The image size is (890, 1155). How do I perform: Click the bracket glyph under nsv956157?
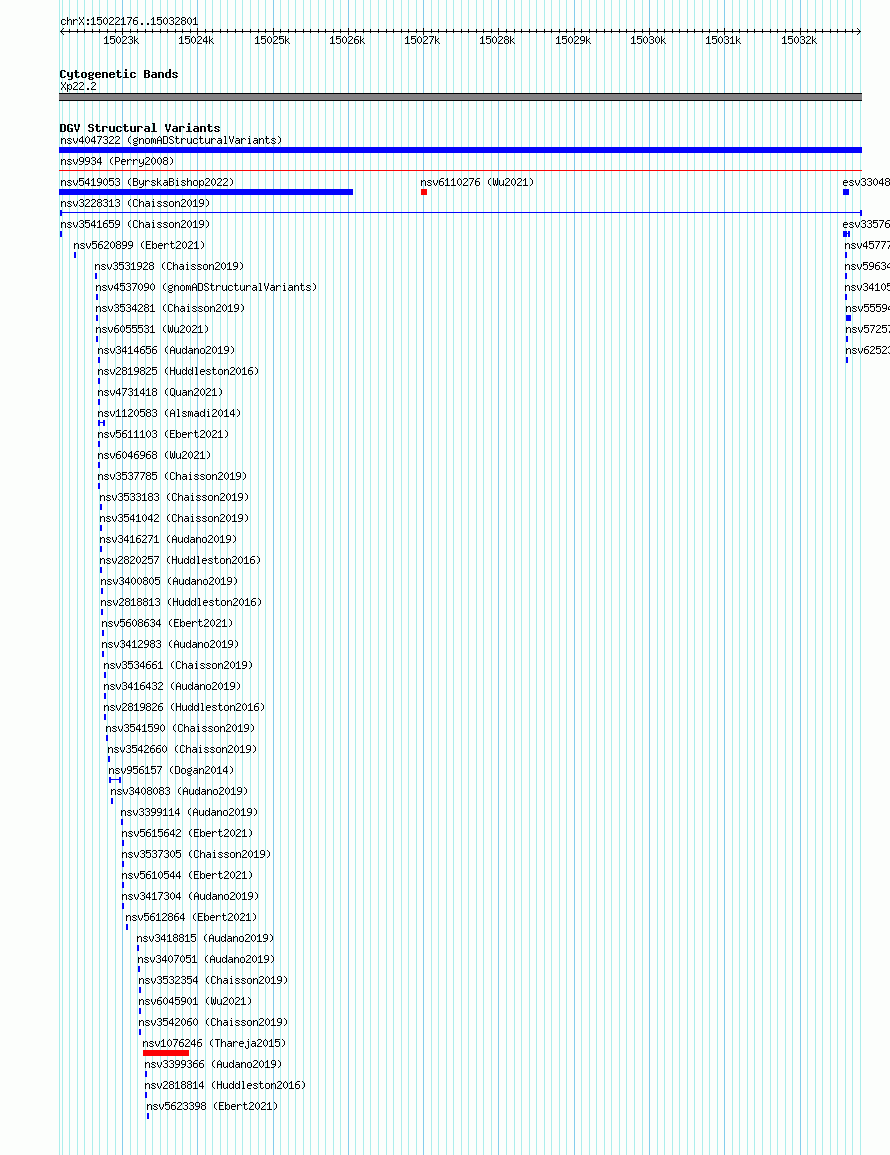click(x=115, y=779)
